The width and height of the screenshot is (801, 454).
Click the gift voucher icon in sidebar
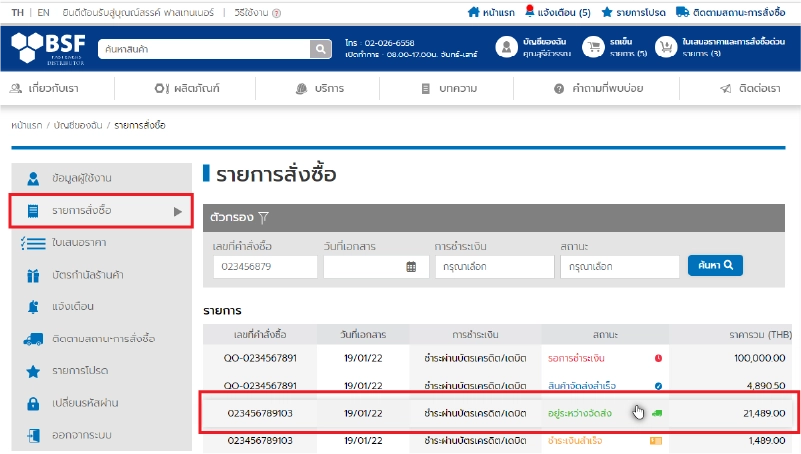pyautogui.click(x=33, y=274)
